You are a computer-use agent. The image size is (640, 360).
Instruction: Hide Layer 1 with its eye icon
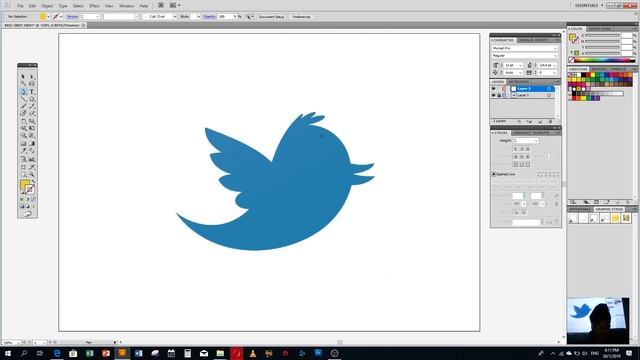click(493, 95)
